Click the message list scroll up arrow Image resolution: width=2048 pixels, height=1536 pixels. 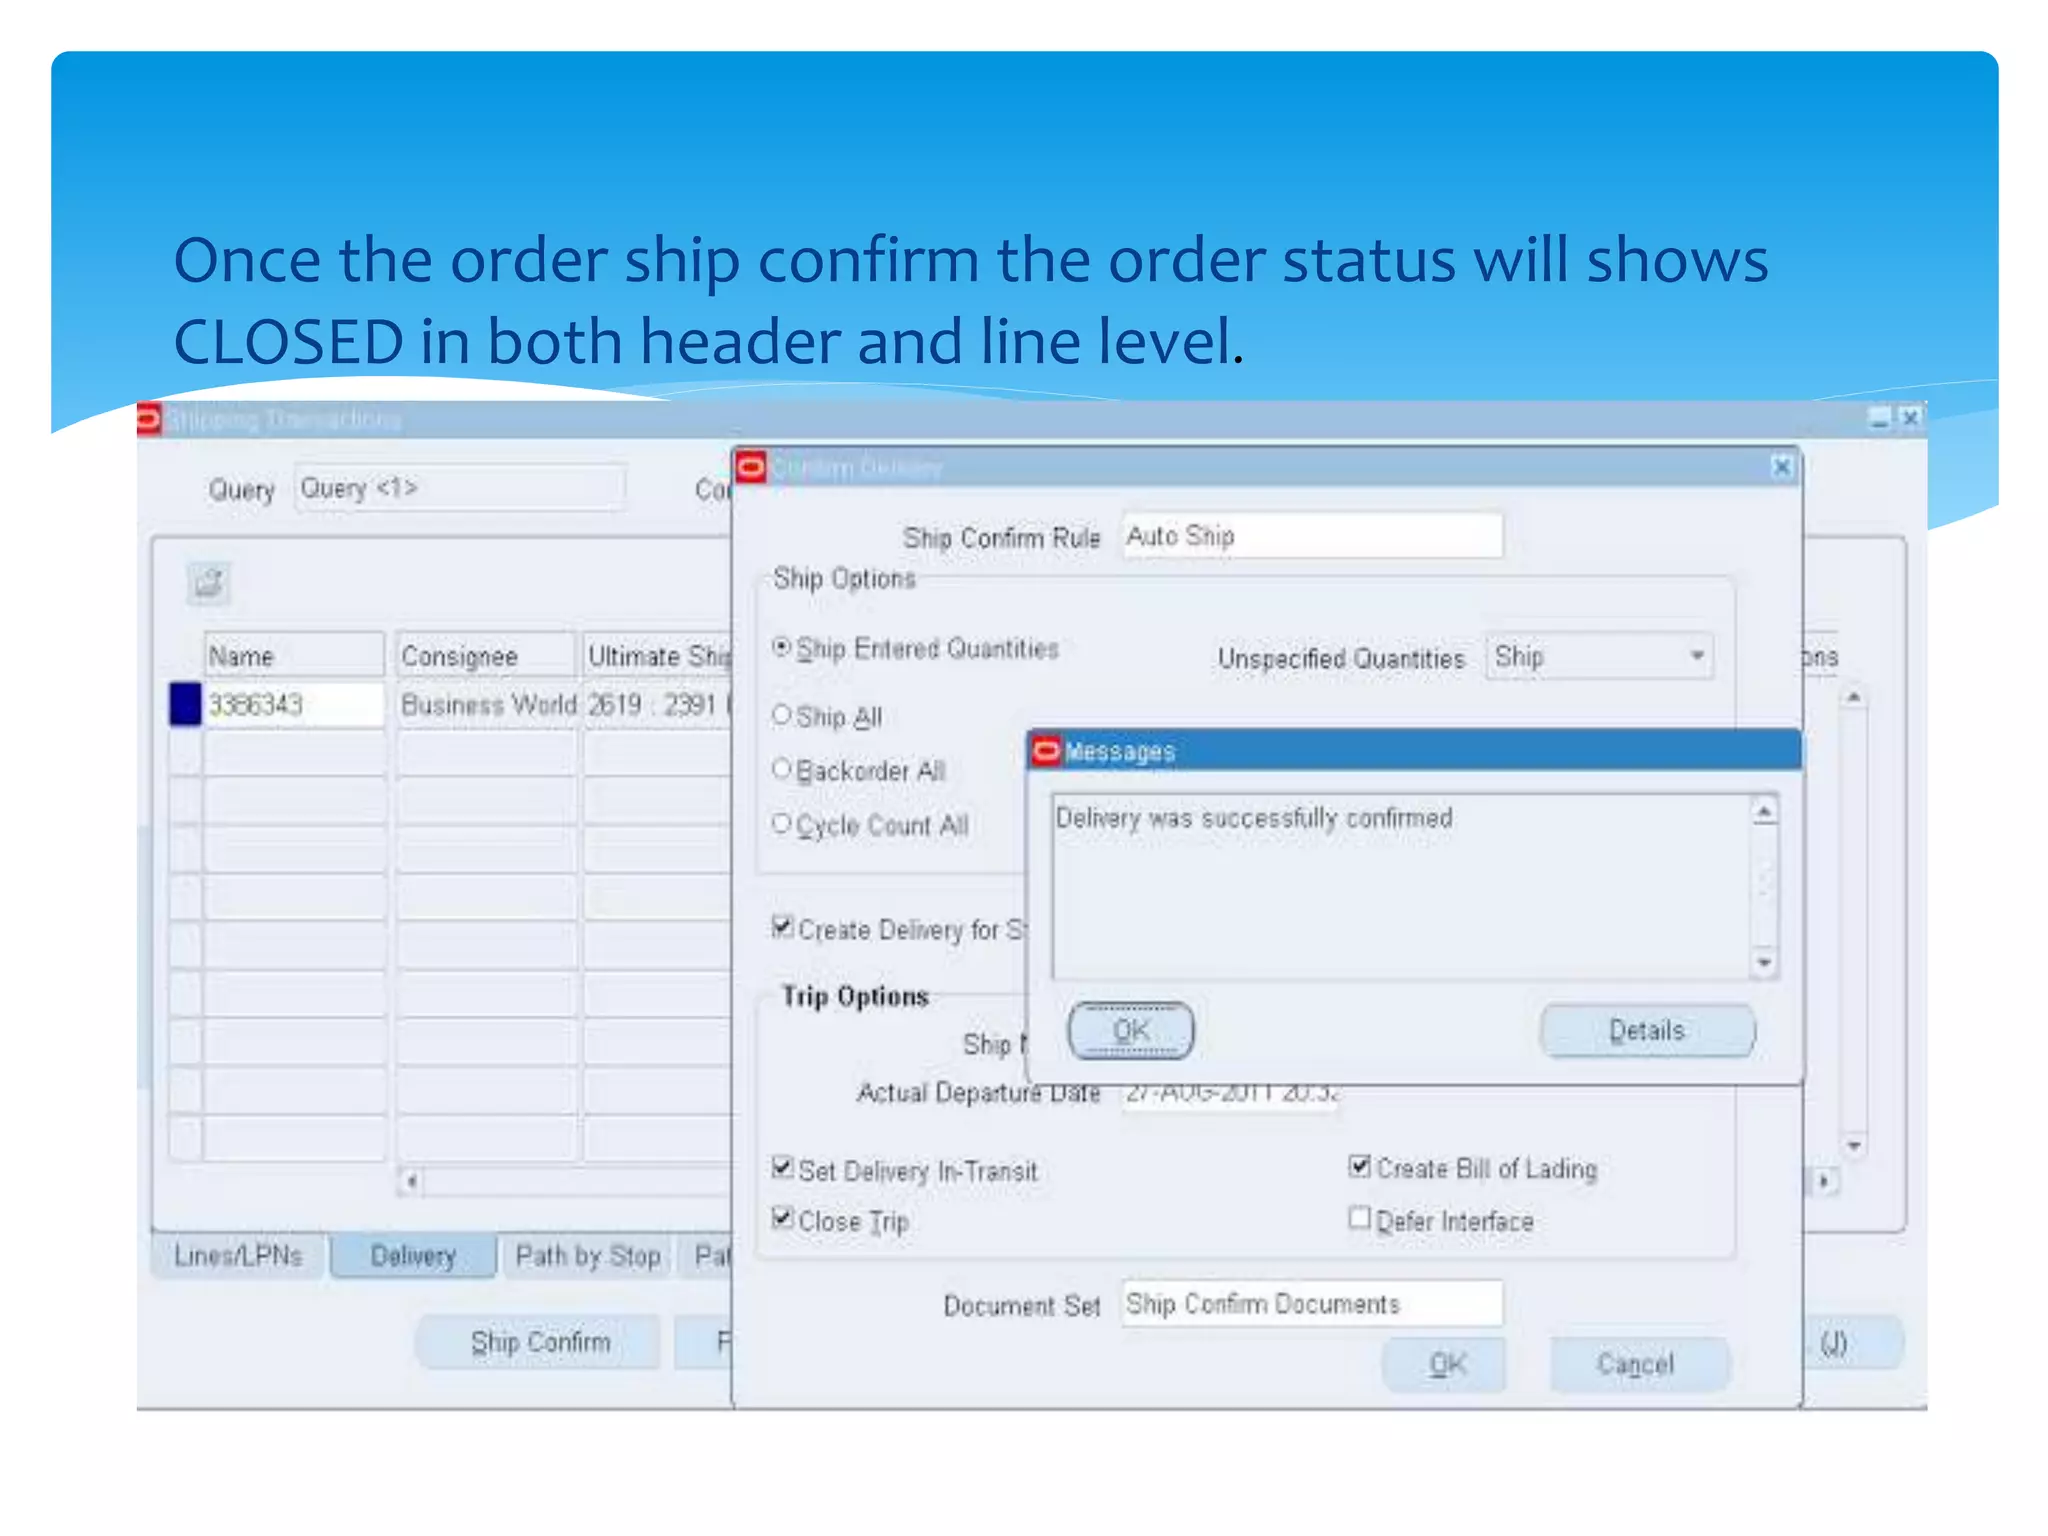click(x=1765, y=811)
